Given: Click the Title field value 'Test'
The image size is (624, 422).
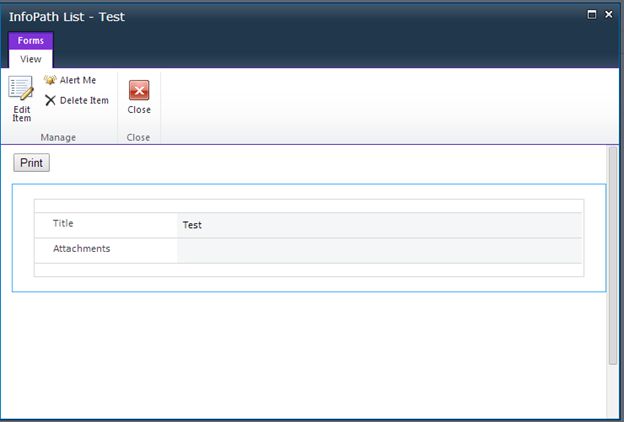Looking at the screenshot, I should pos(192,225).
